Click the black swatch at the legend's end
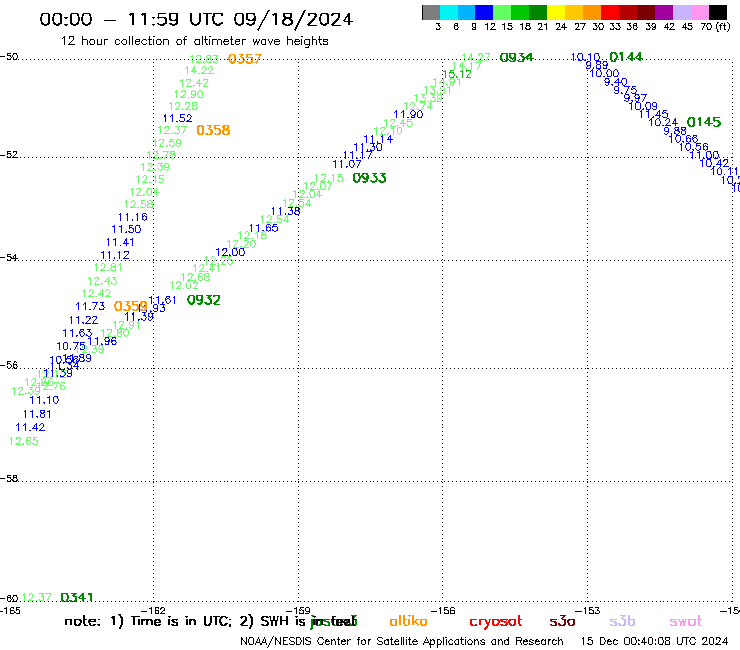Viewport: 740px width, 650px height. pyautogui.click(x=718, y=12)
